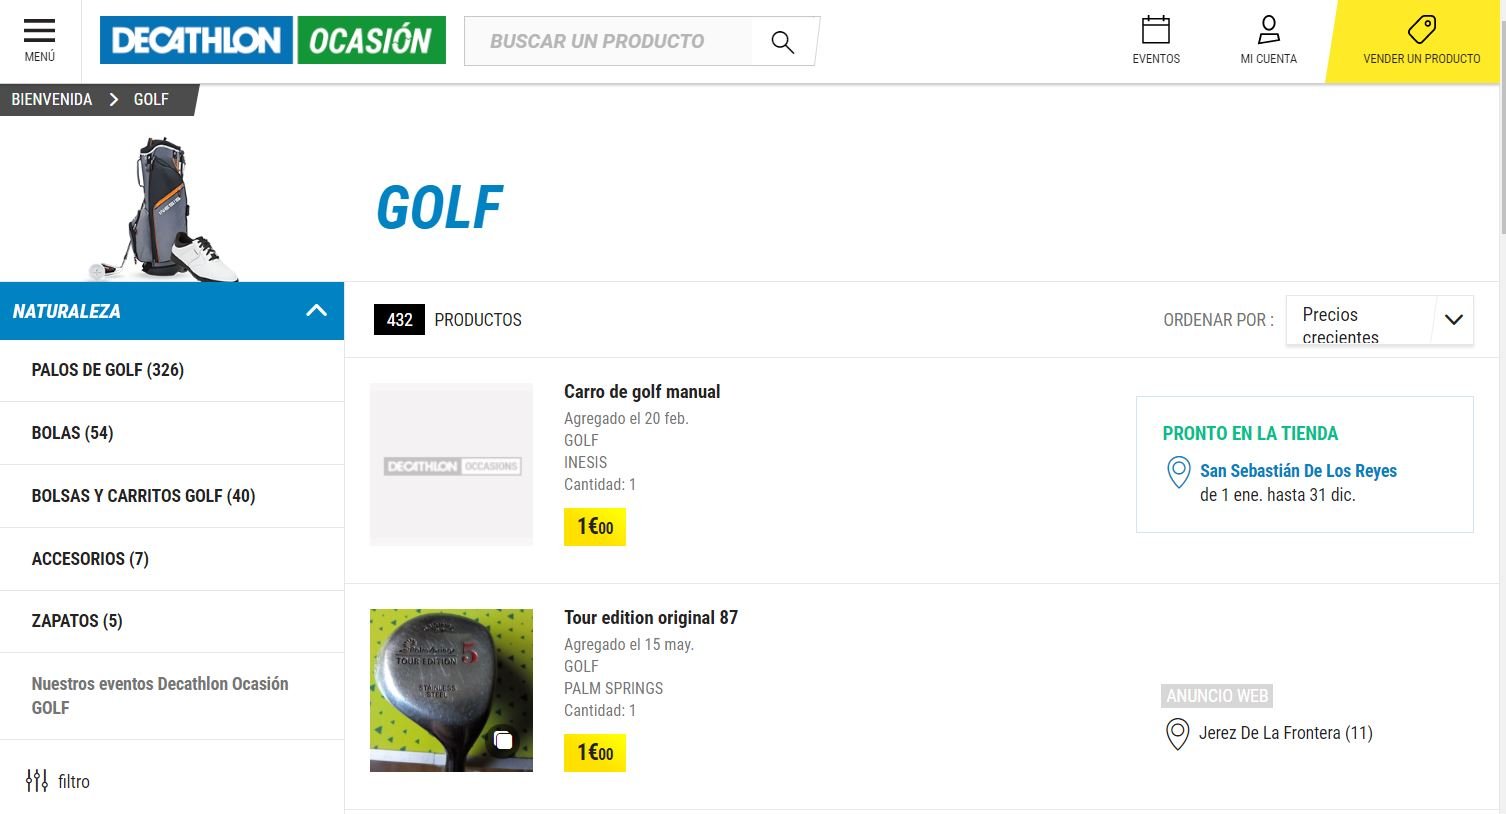Image resolution: width=1506 pixels, height=814 pixels.
Task: Click the filtro sliders icon
Action: 37,781
